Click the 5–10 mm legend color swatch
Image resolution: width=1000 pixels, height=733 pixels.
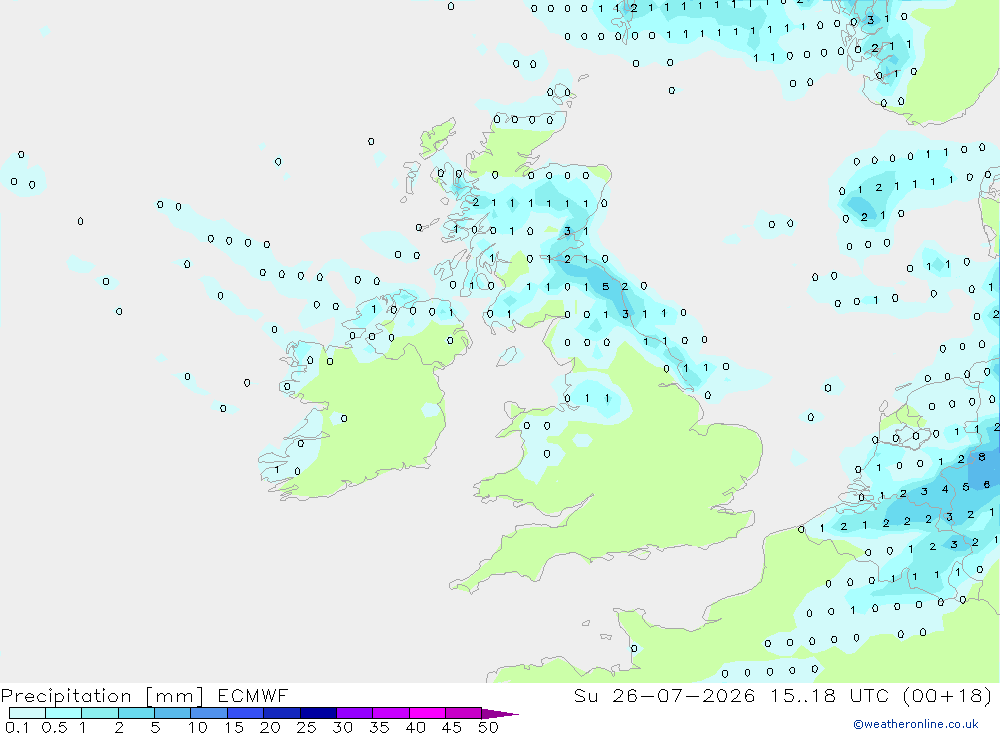point(172,713)
